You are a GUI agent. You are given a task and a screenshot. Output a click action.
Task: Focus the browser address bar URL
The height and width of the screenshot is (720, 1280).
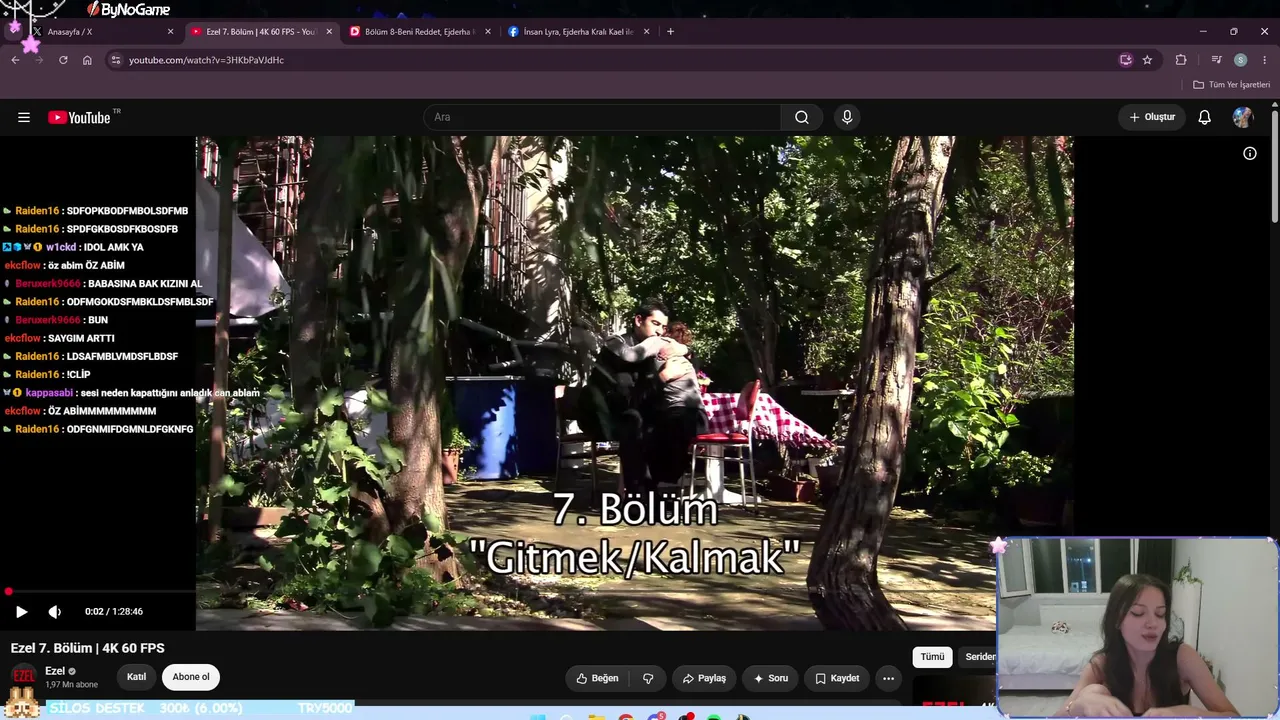point(207,60)
